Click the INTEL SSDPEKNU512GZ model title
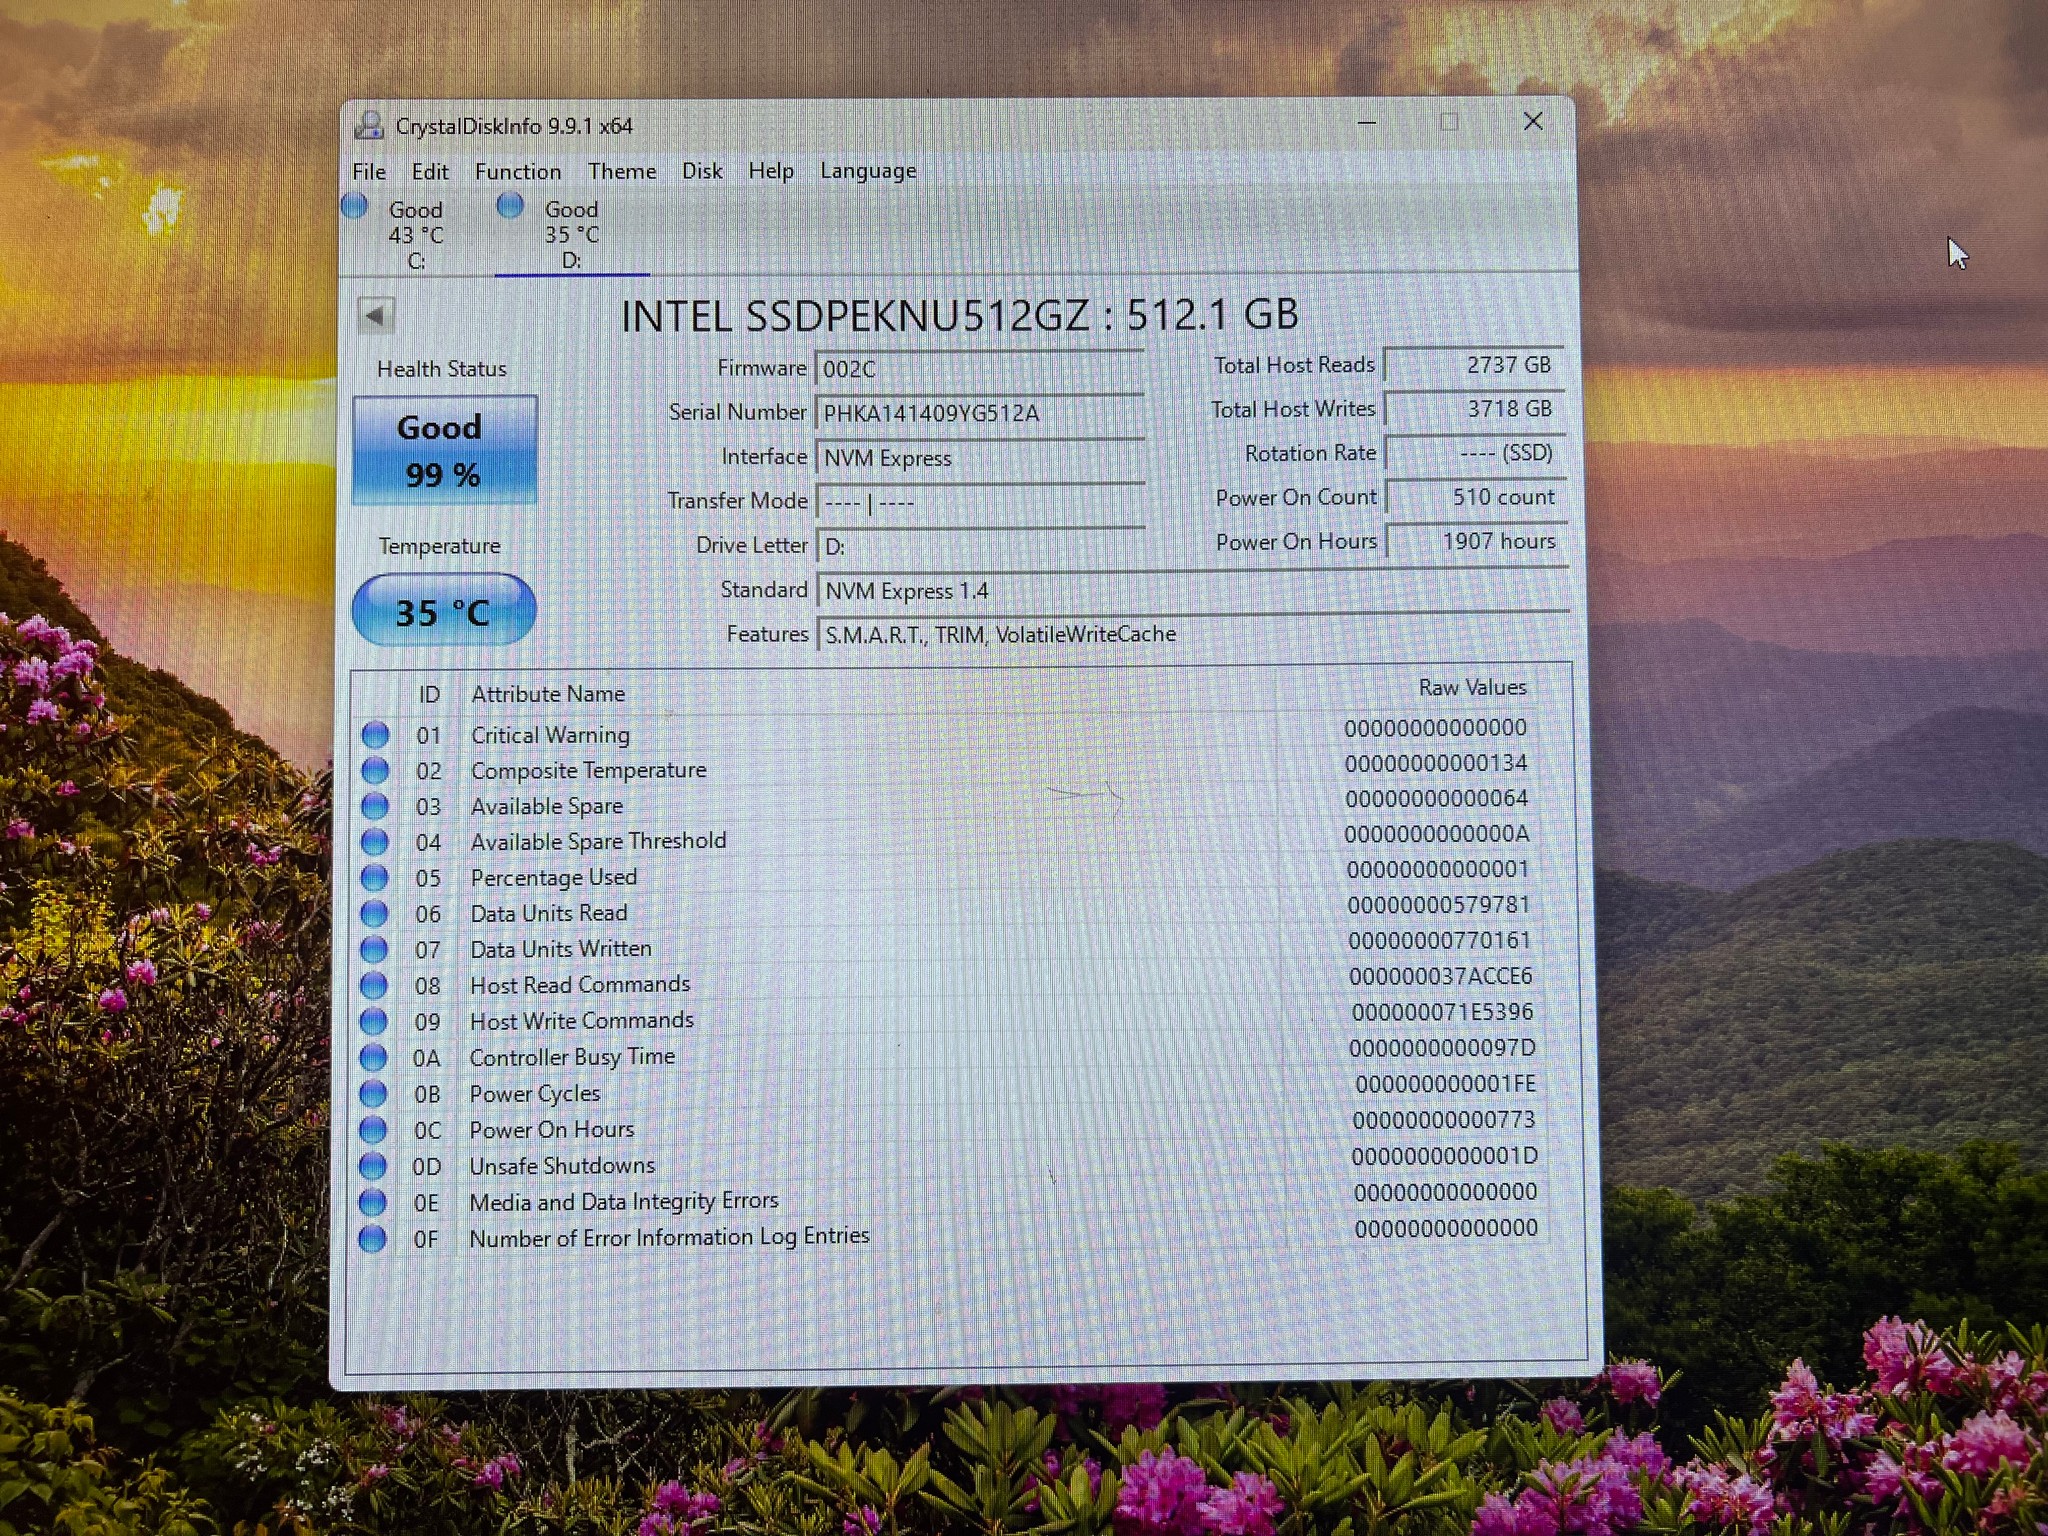 click(960, 315)
